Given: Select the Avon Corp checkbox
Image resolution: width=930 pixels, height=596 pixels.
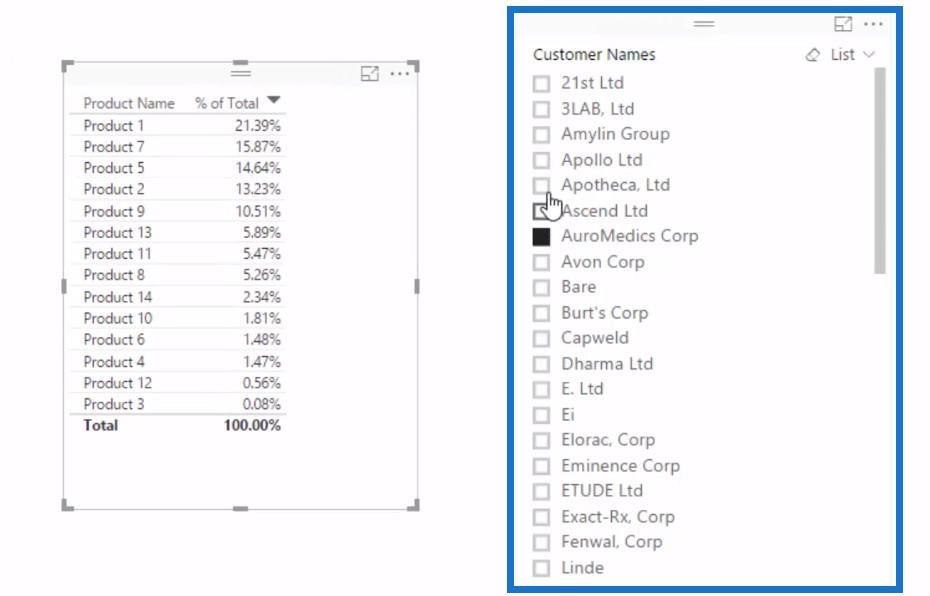Looking at the screenshot, I should click(x=541, y=262).
